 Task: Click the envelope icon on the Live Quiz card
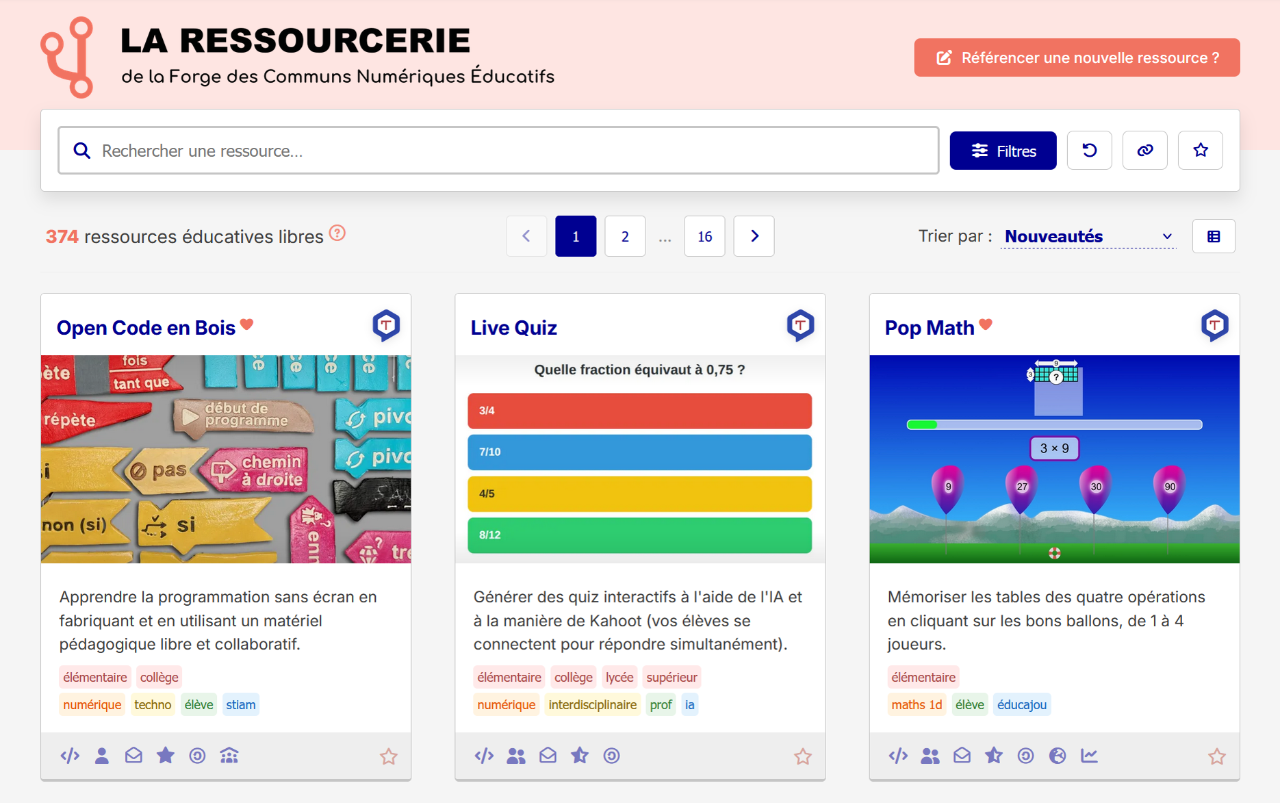coord(548,756)
